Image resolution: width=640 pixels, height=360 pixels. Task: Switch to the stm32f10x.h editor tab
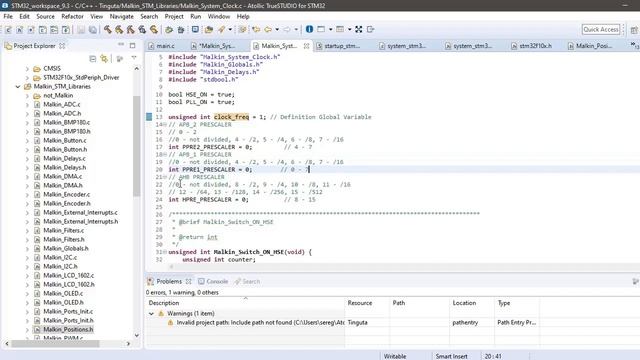535,46
